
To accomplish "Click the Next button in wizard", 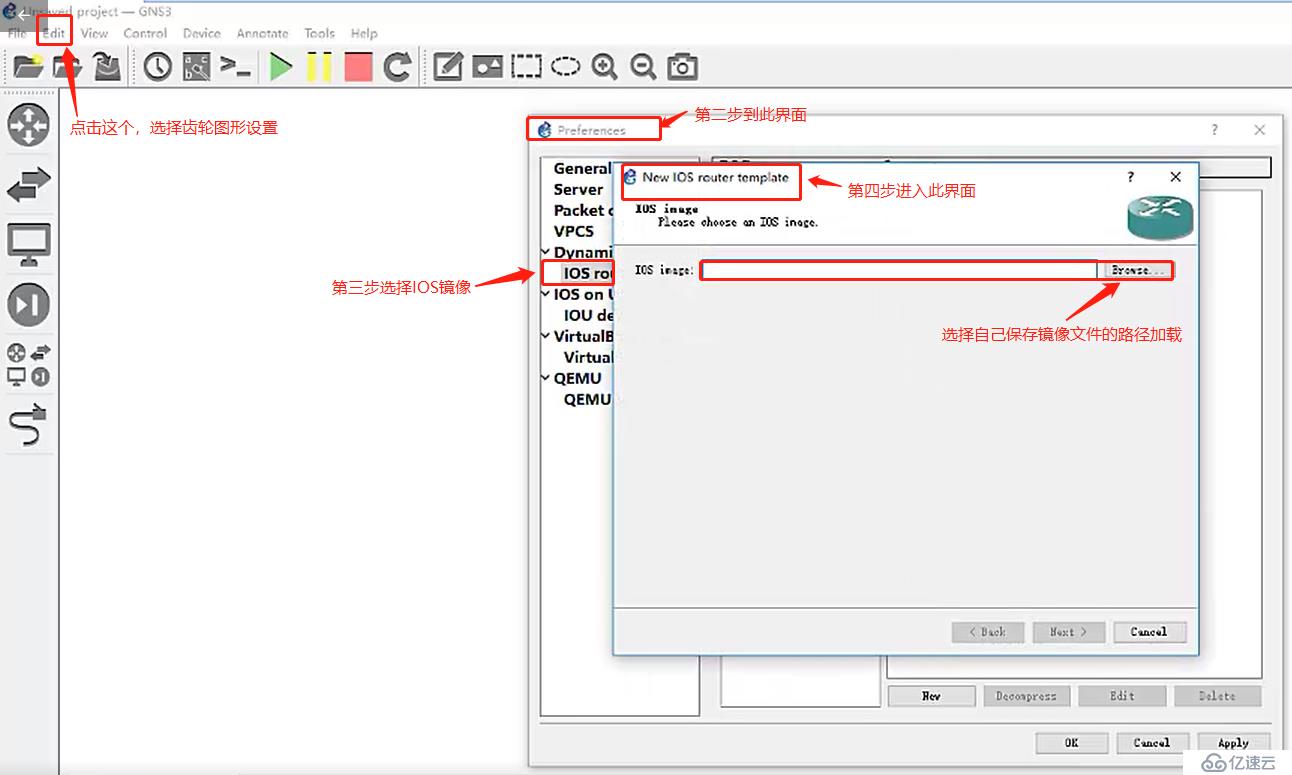I will [x=1068, y=632].
